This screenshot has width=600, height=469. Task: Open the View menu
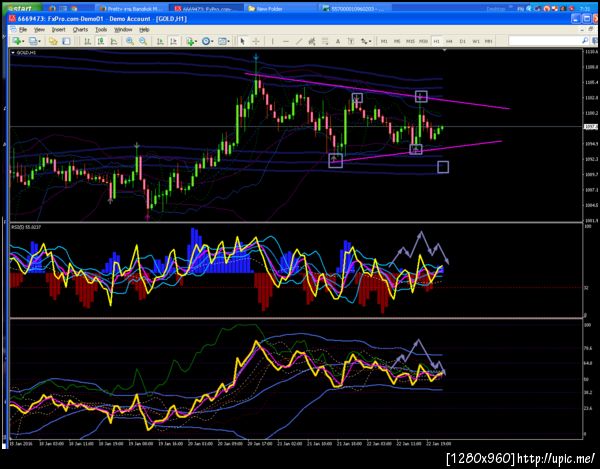tap(39, 29)
